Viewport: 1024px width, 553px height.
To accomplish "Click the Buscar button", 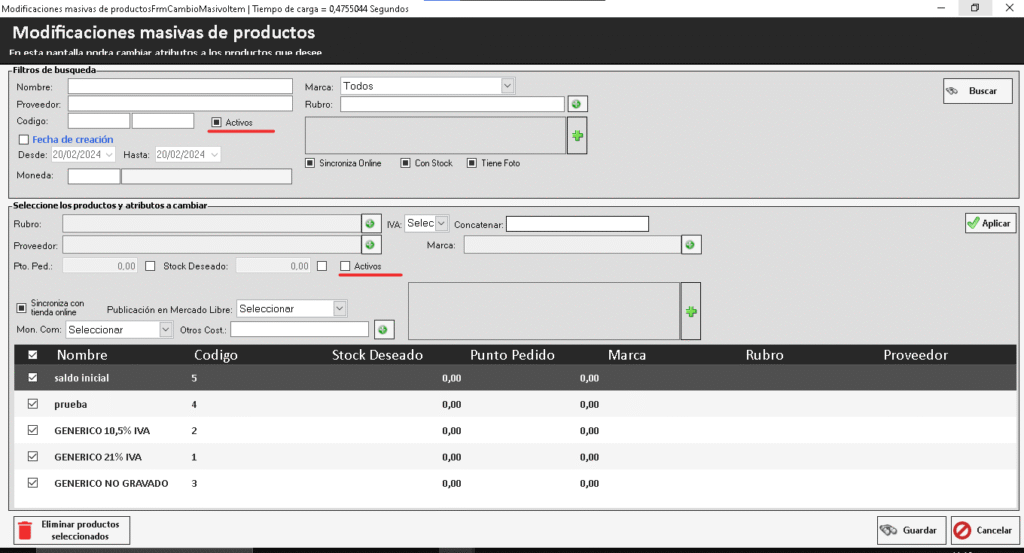I will tap(976, 91).
